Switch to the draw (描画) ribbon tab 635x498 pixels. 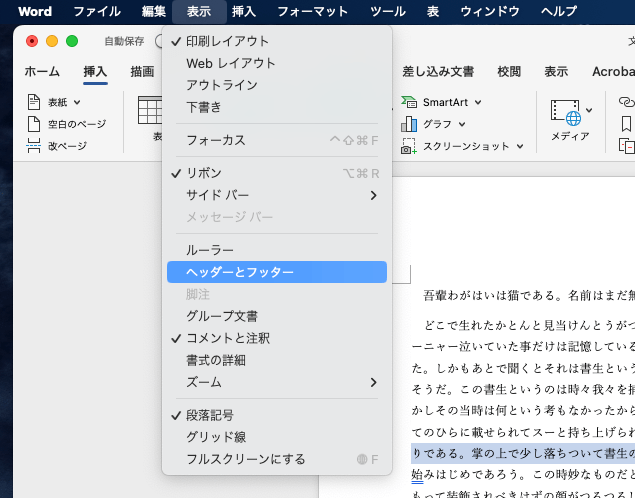pyautogui.click(x=142, y=72)
